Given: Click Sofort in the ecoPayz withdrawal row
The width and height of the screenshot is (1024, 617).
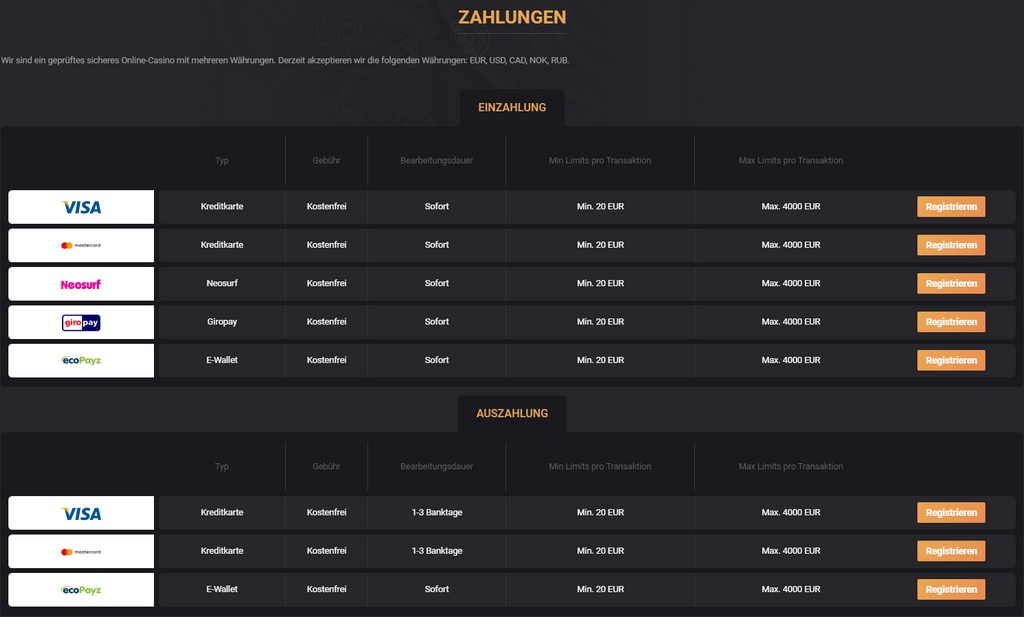Looking at the screenshot, I should pyautogui.click(x=437, y=590).
